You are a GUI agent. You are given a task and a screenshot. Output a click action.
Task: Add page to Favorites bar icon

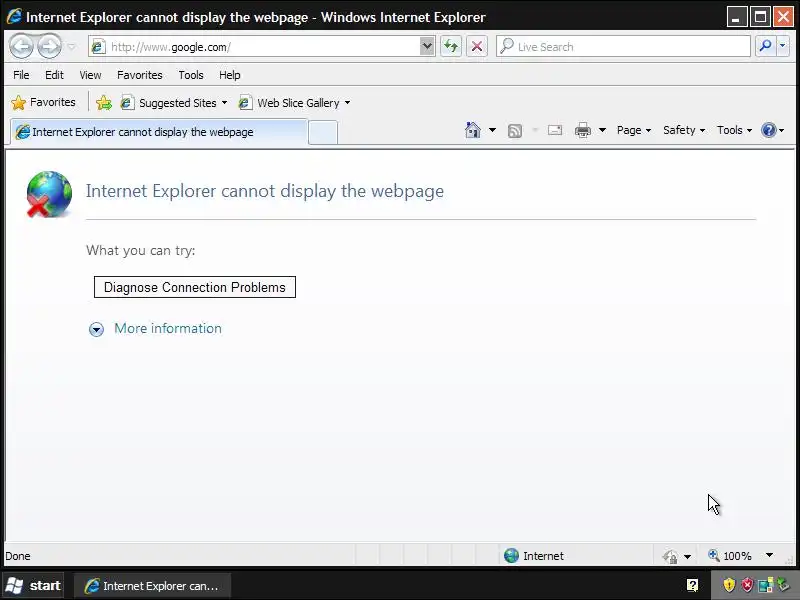(x=104, y=103)
